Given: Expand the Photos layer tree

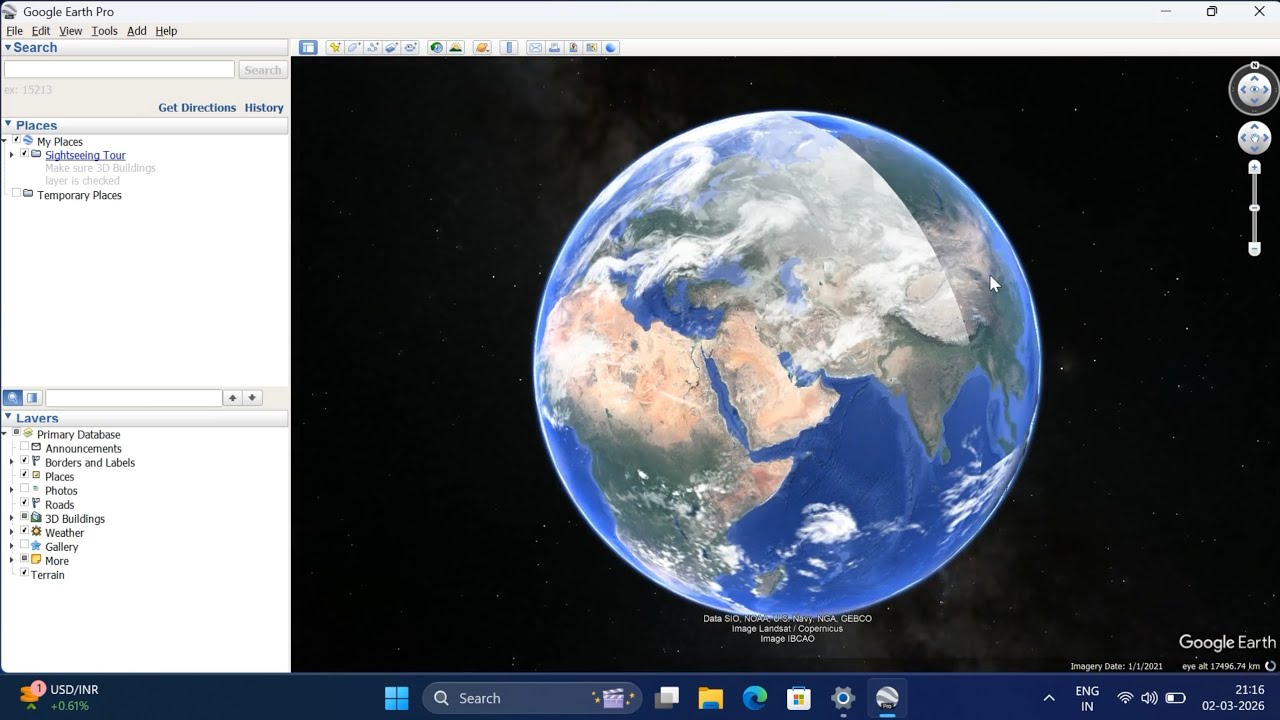Looking at the screenshot, I should click(x=12, y=490).
